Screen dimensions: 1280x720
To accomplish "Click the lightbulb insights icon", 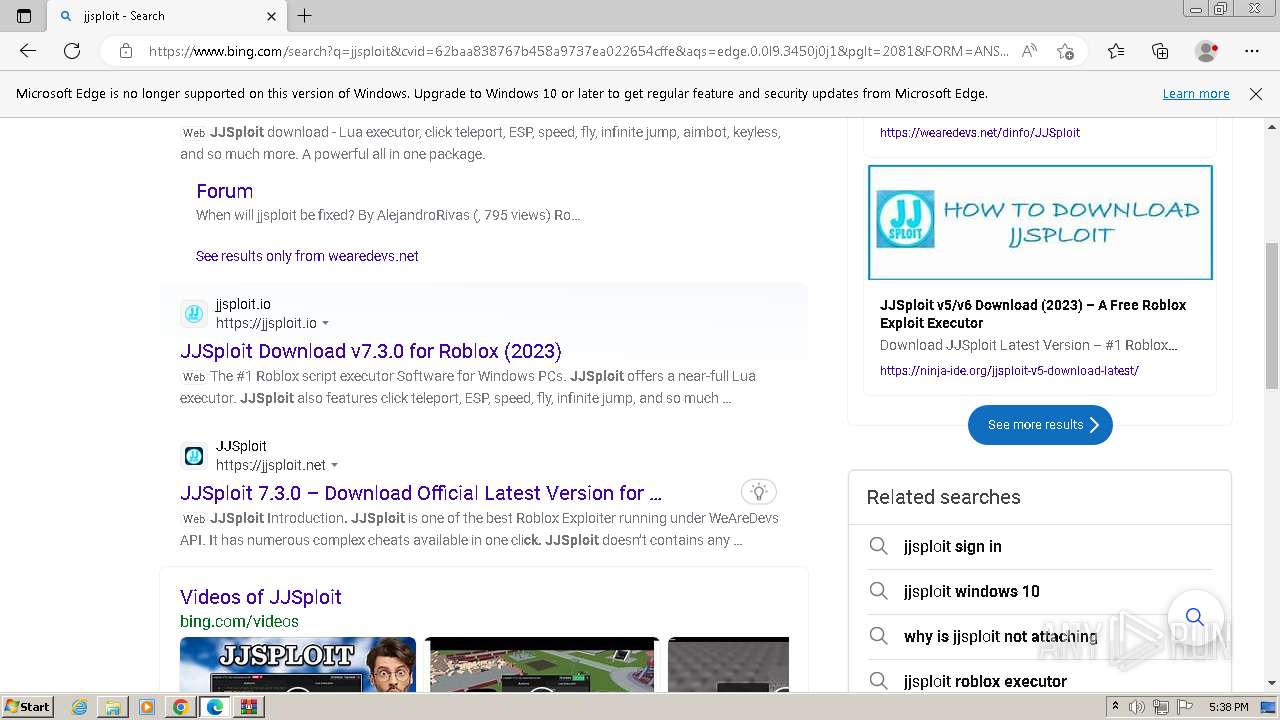I will [759, 491].
